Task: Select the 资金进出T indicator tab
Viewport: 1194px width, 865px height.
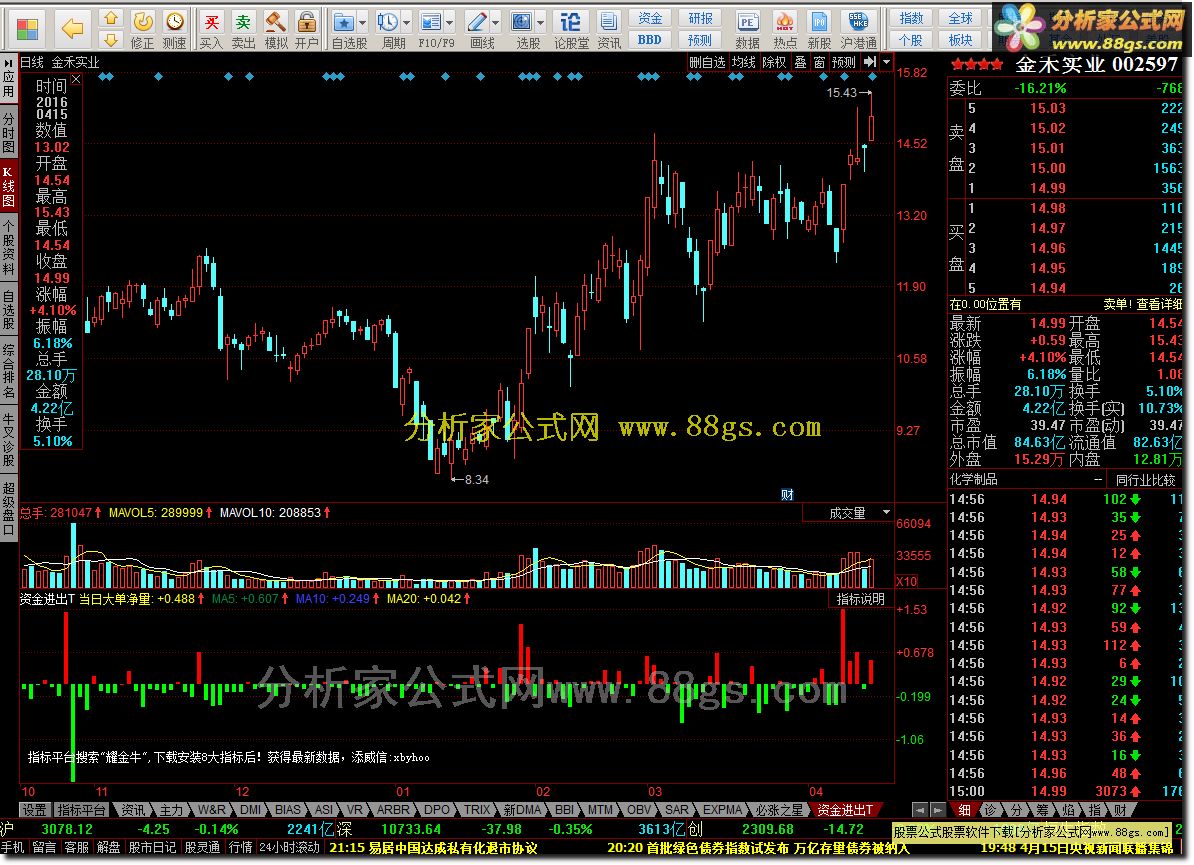Action: click(845, 810)
